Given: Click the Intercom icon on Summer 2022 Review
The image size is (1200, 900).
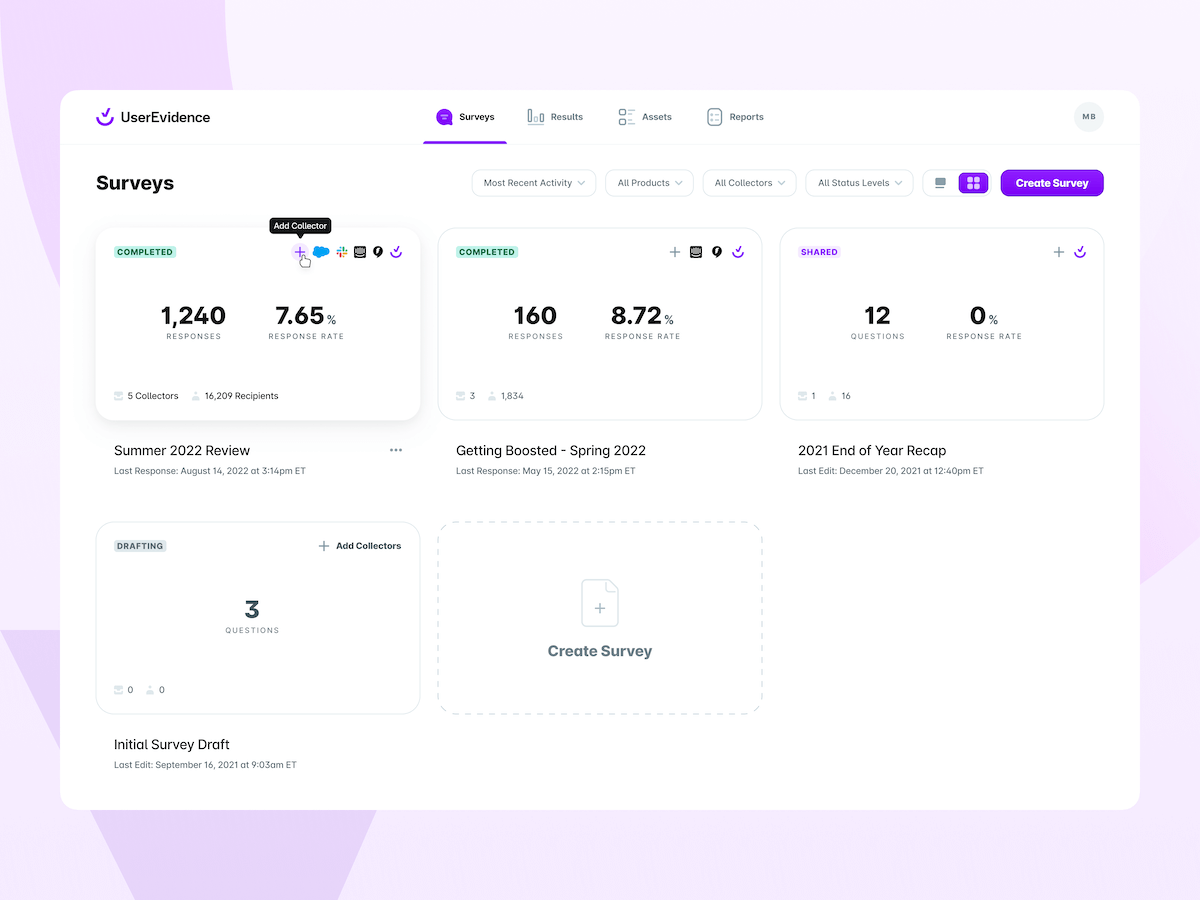Looking at the screenshot, I should pyautogui.click(x=360, y=252).
